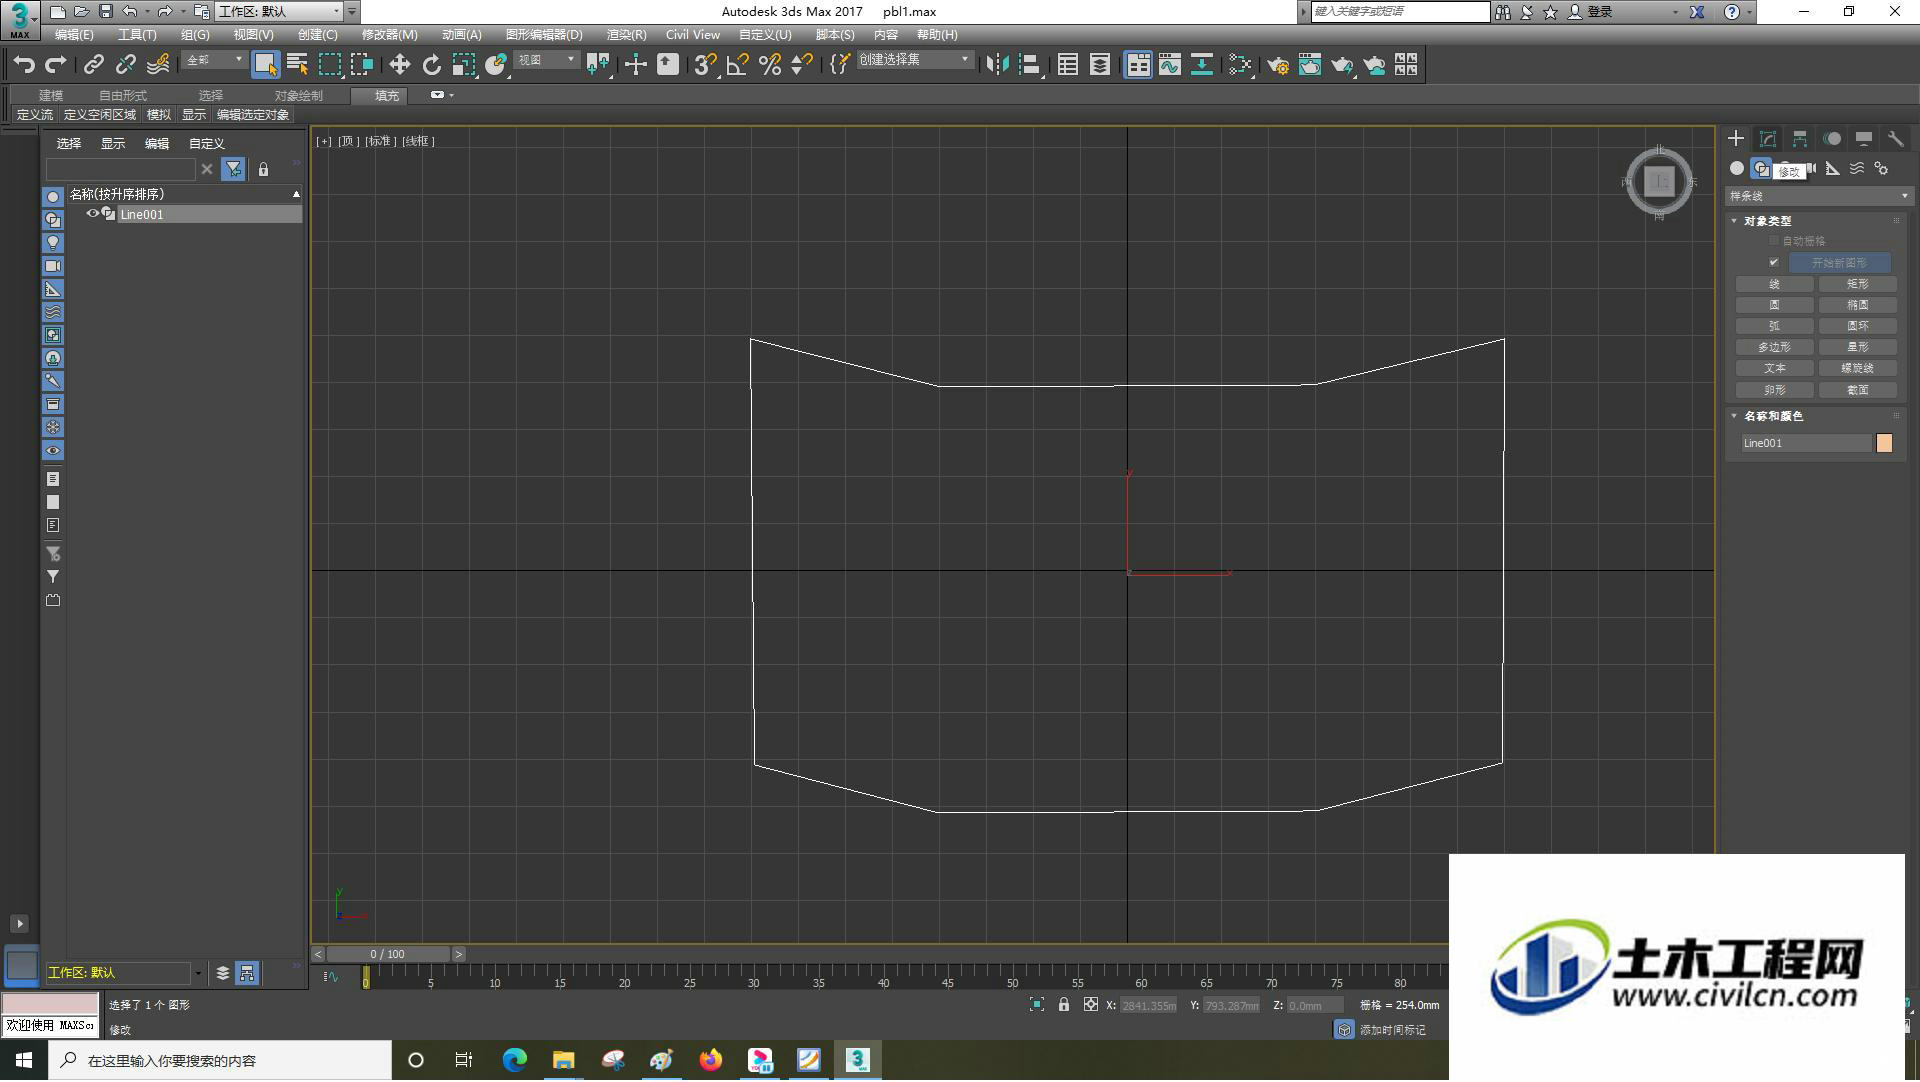Collapse the 对象类型 rollout

[x=1767, y=221]
